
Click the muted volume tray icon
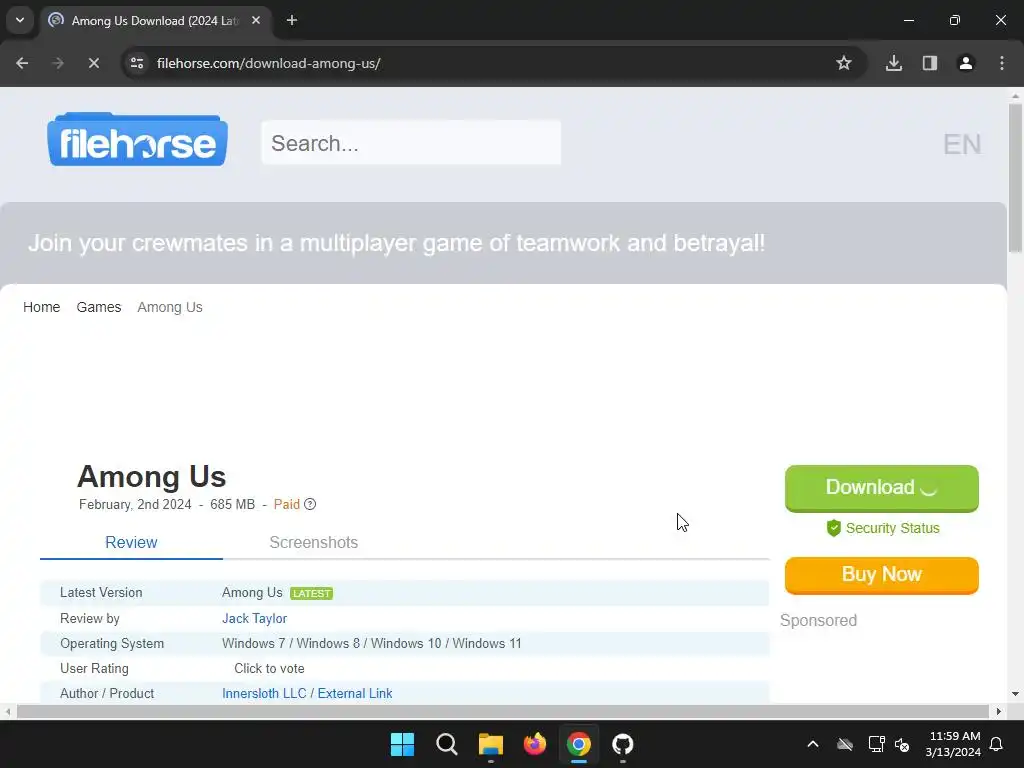click(903, 744)
